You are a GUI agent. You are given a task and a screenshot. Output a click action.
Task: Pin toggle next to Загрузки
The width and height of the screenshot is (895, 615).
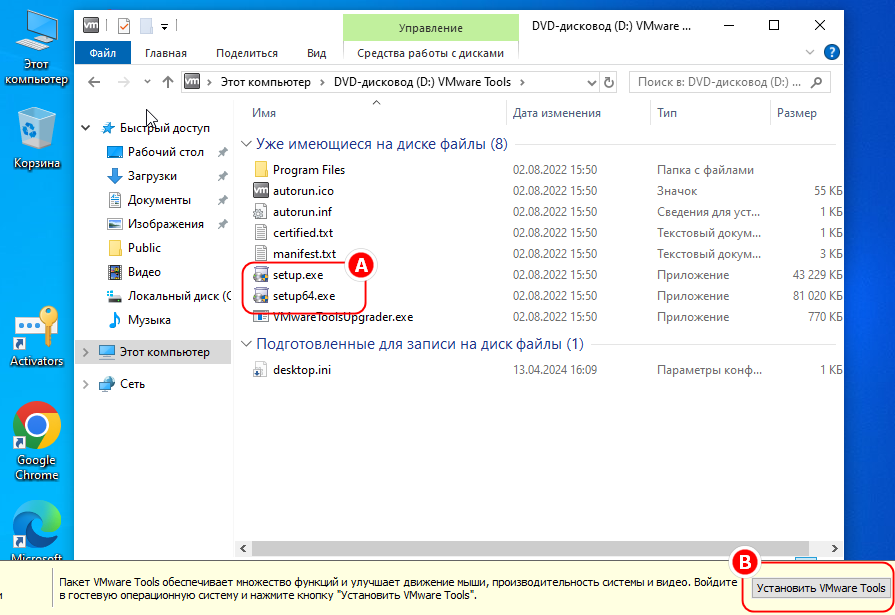click(x=223, y=176)
